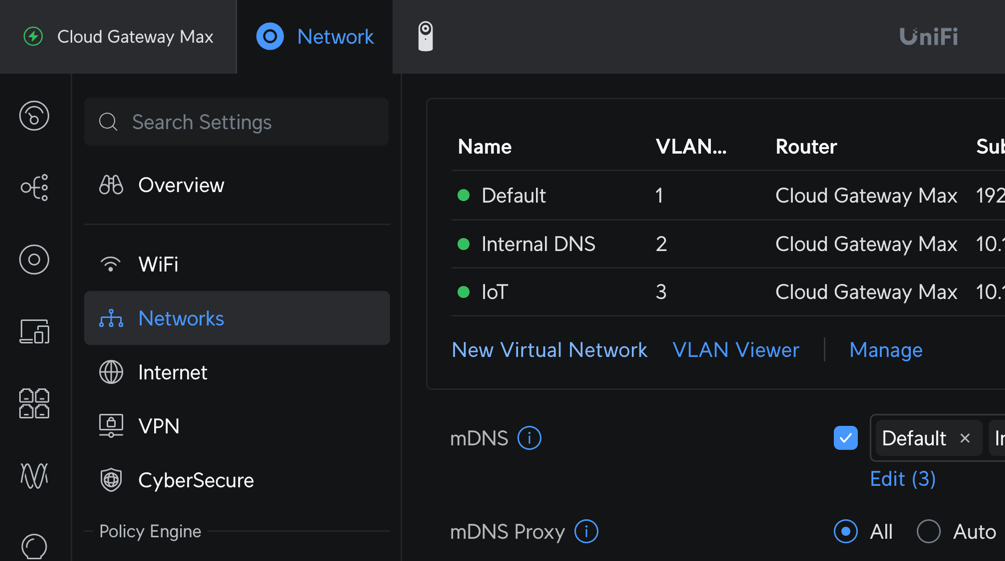Switch to the Network application tab

(x=315, y=37)
